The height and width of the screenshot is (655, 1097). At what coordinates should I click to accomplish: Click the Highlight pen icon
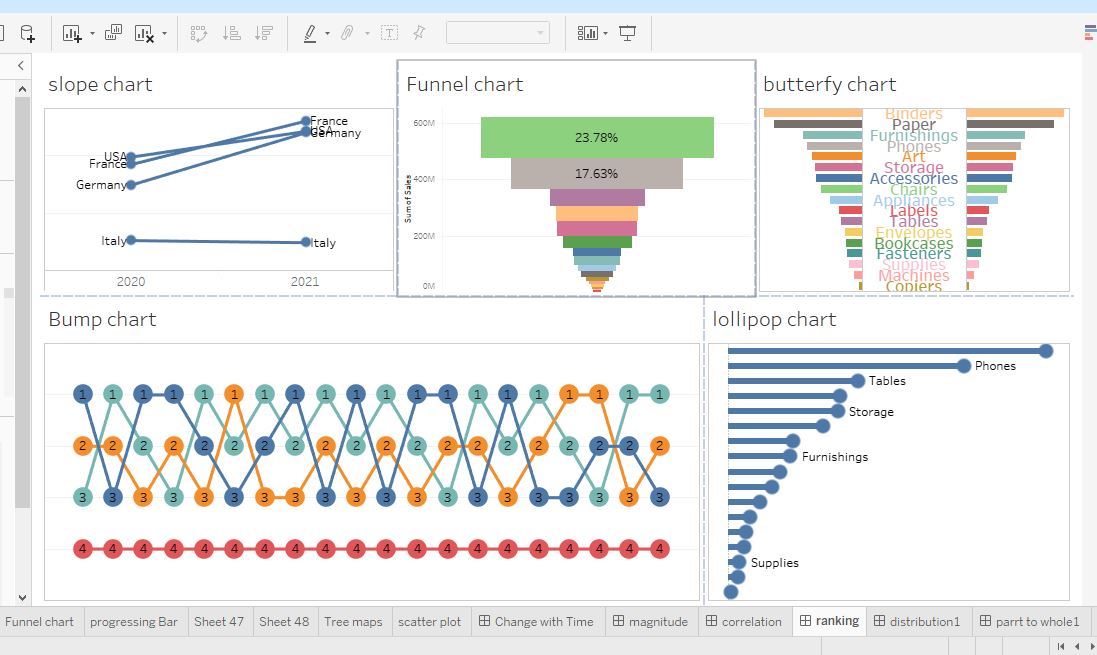[x=310, y=33]
